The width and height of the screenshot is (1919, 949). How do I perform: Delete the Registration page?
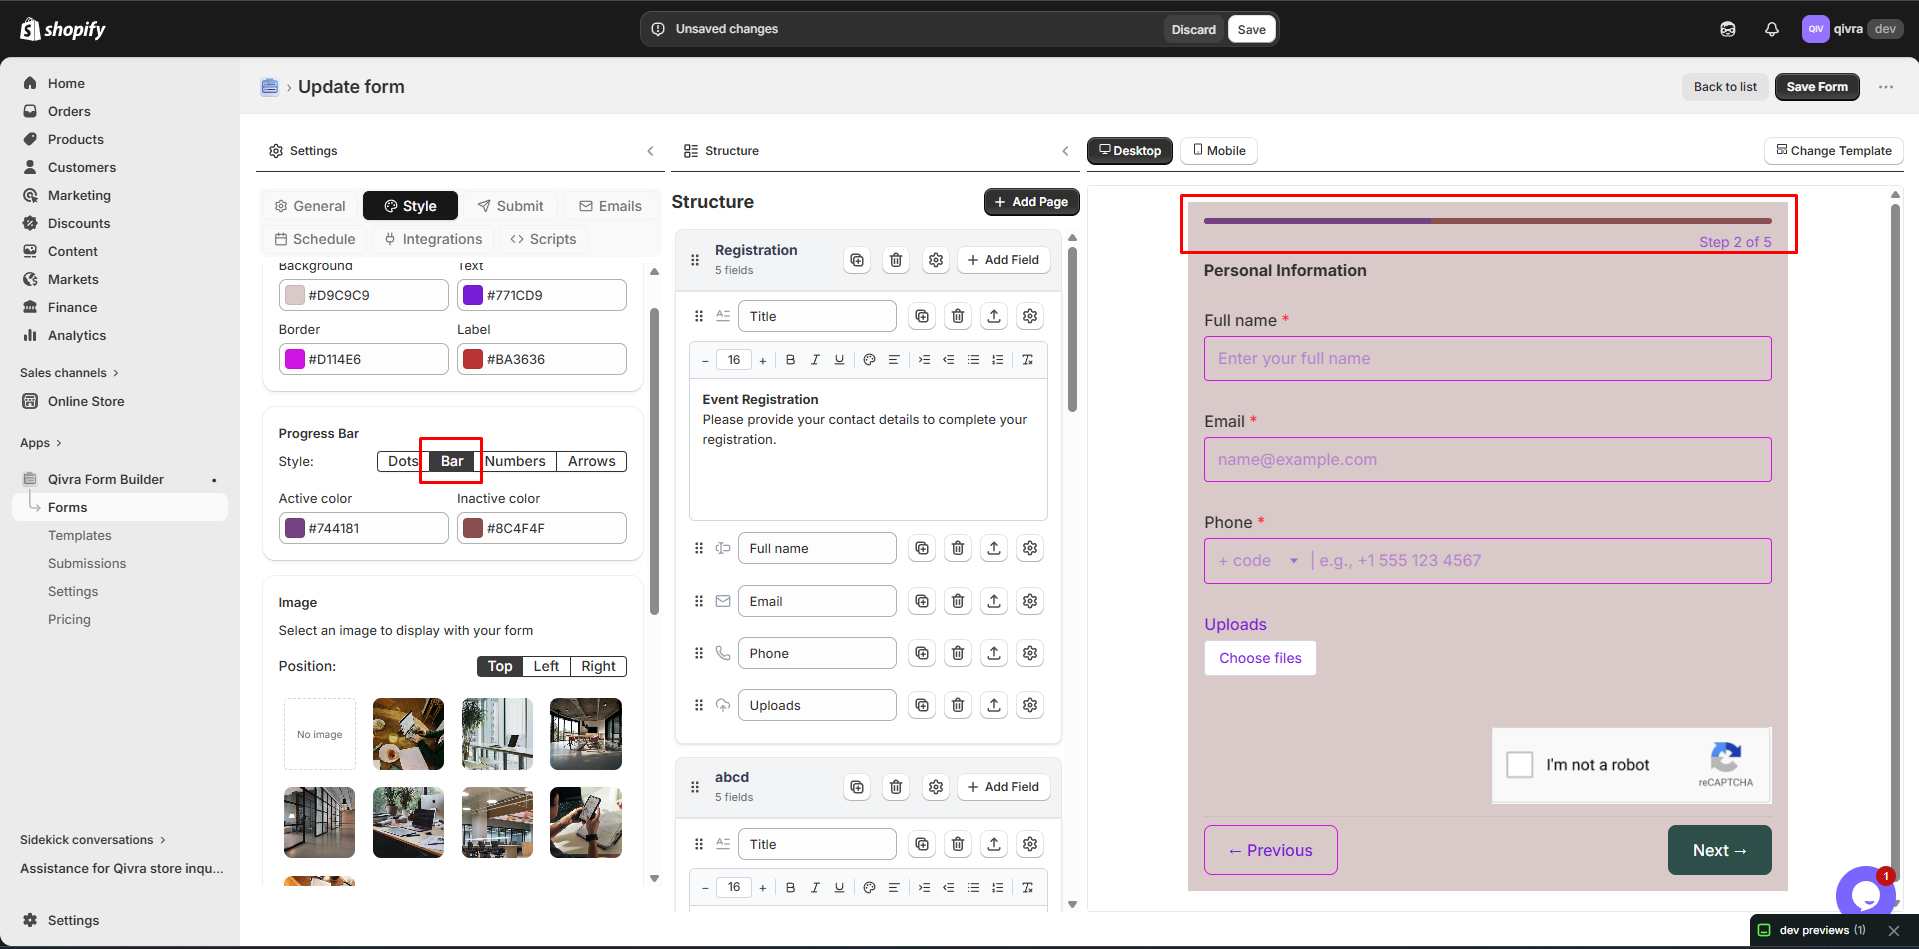[896, 260]
